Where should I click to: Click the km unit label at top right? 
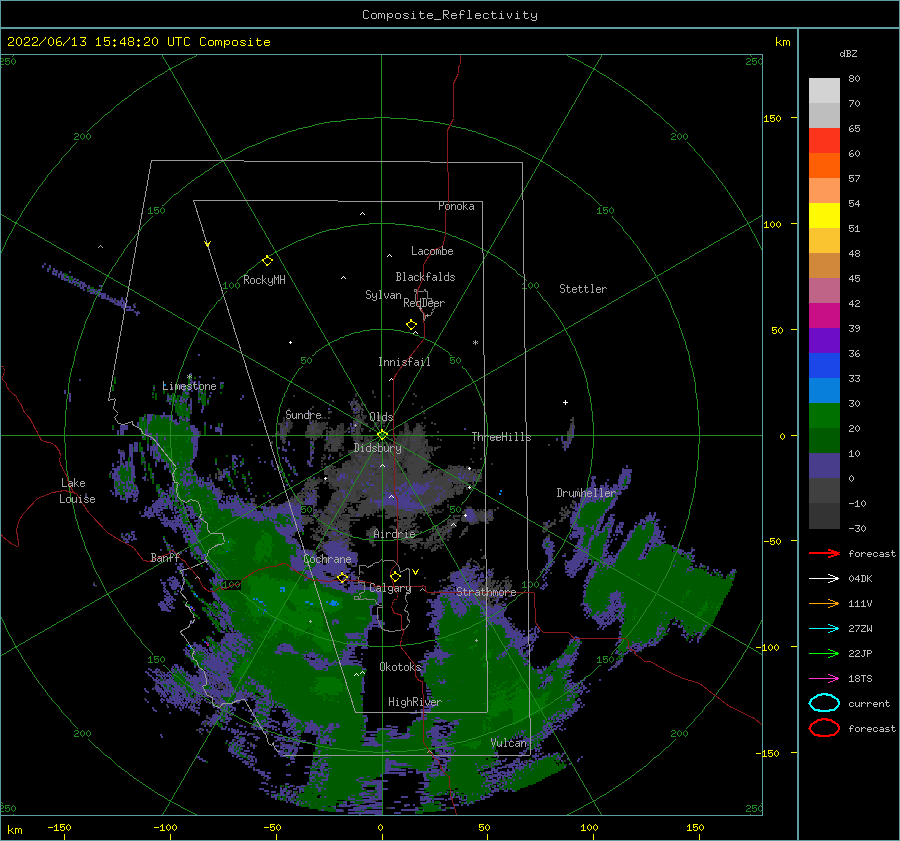(782, 42)
